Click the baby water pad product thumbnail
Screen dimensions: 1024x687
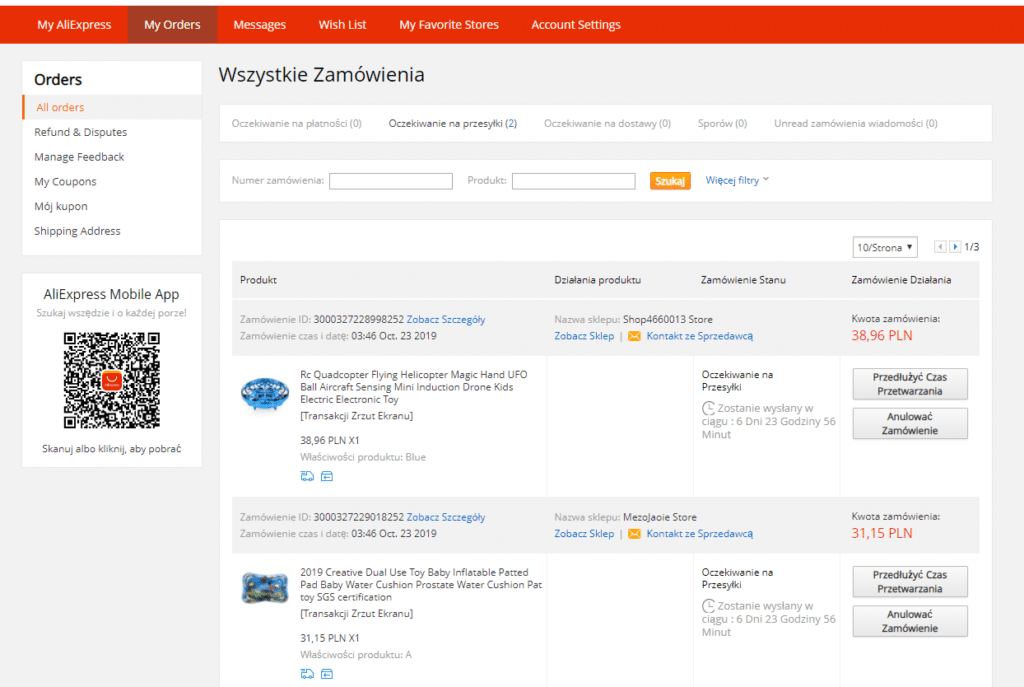click(x=264, y=588)
